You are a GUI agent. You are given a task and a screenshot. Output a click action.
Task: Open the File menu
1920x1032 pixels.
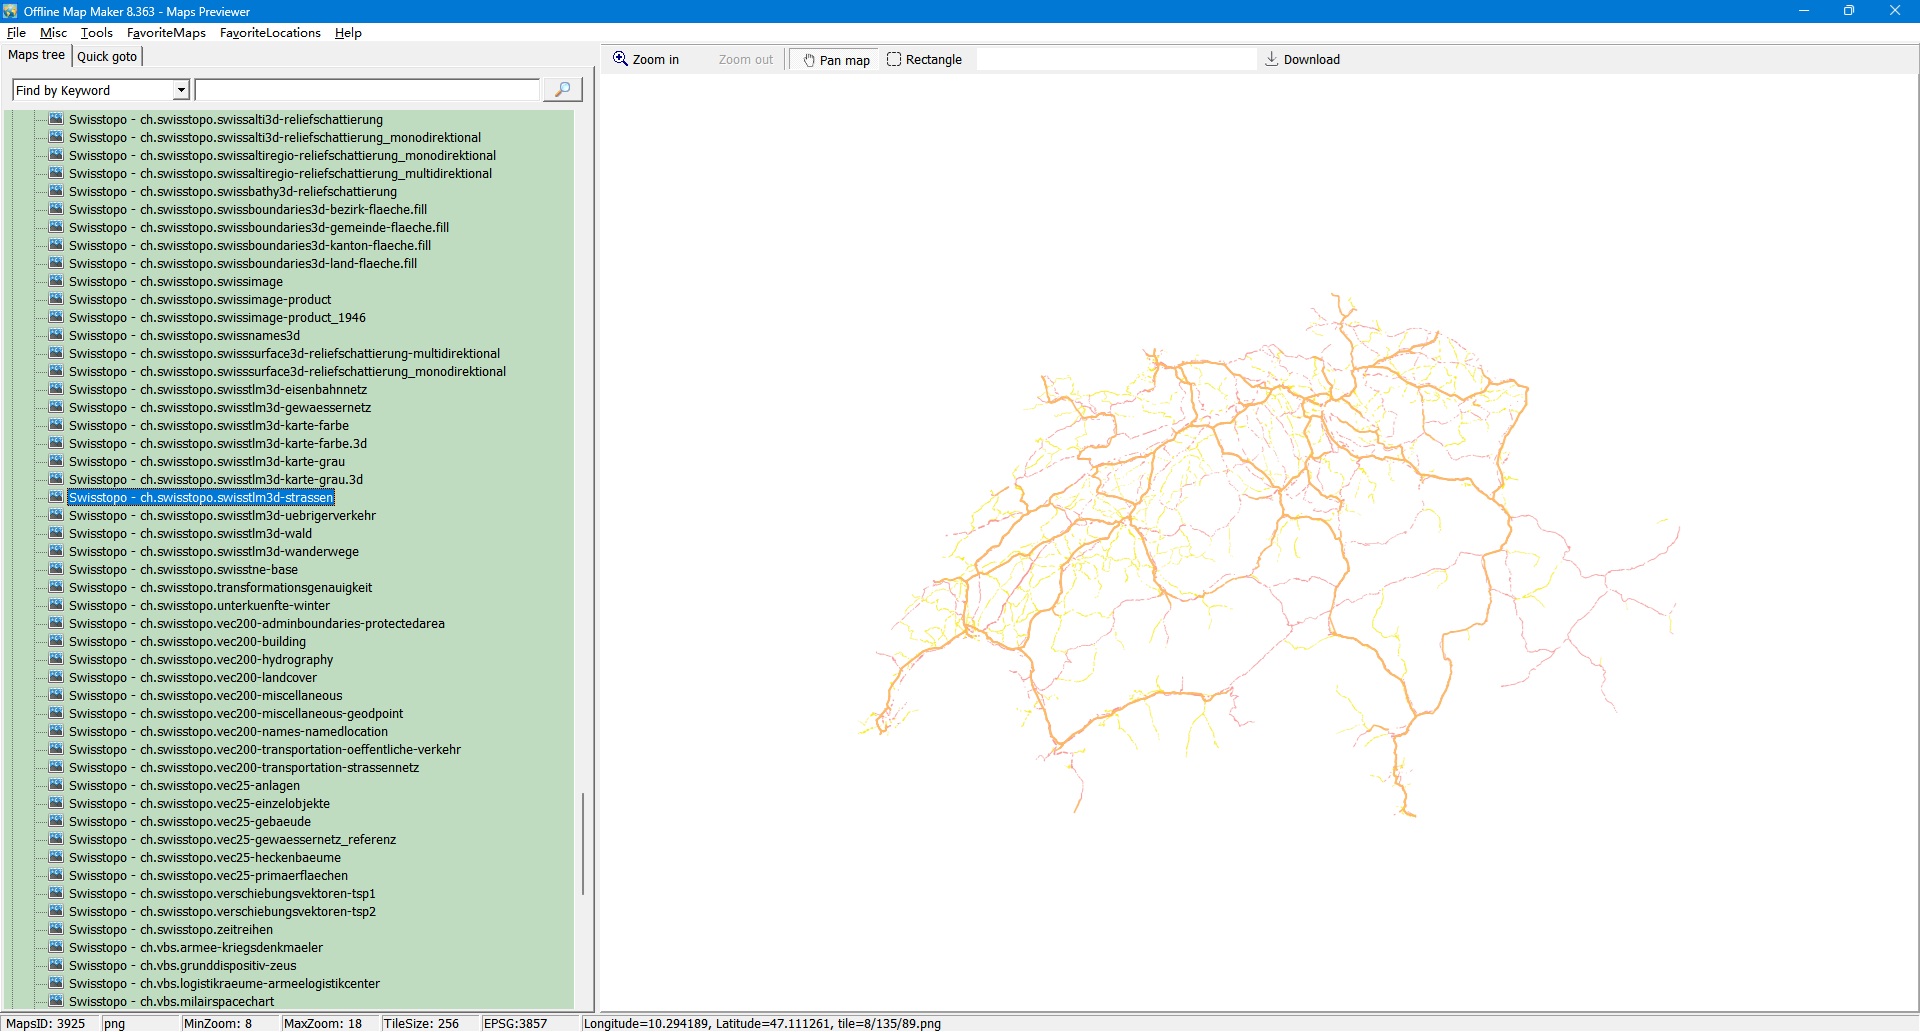[x=16, y=33]
